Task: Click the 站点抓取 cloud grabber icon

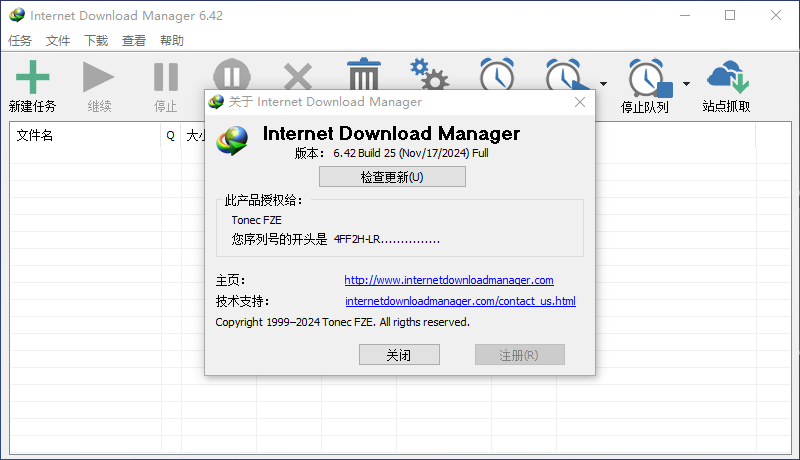Action: (728, 77)
